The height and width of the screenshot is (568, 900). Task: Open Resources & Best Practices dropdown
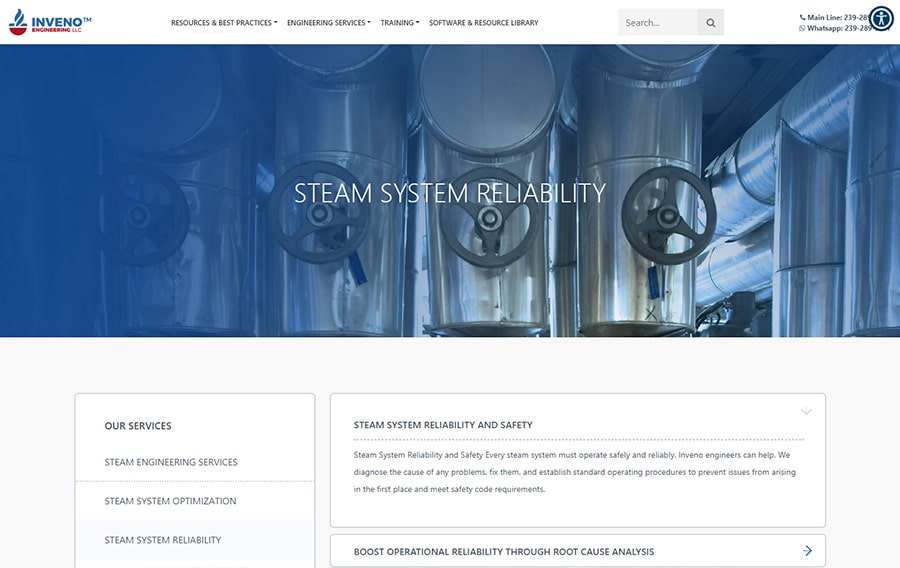223,23
